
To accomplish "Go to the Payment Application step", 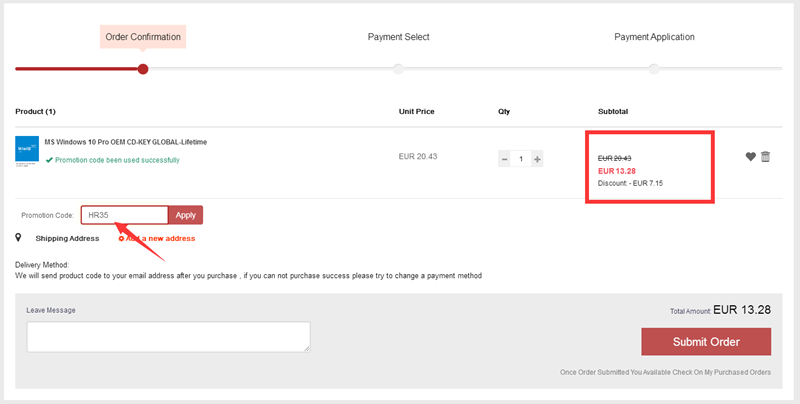I will click(654, 37).
